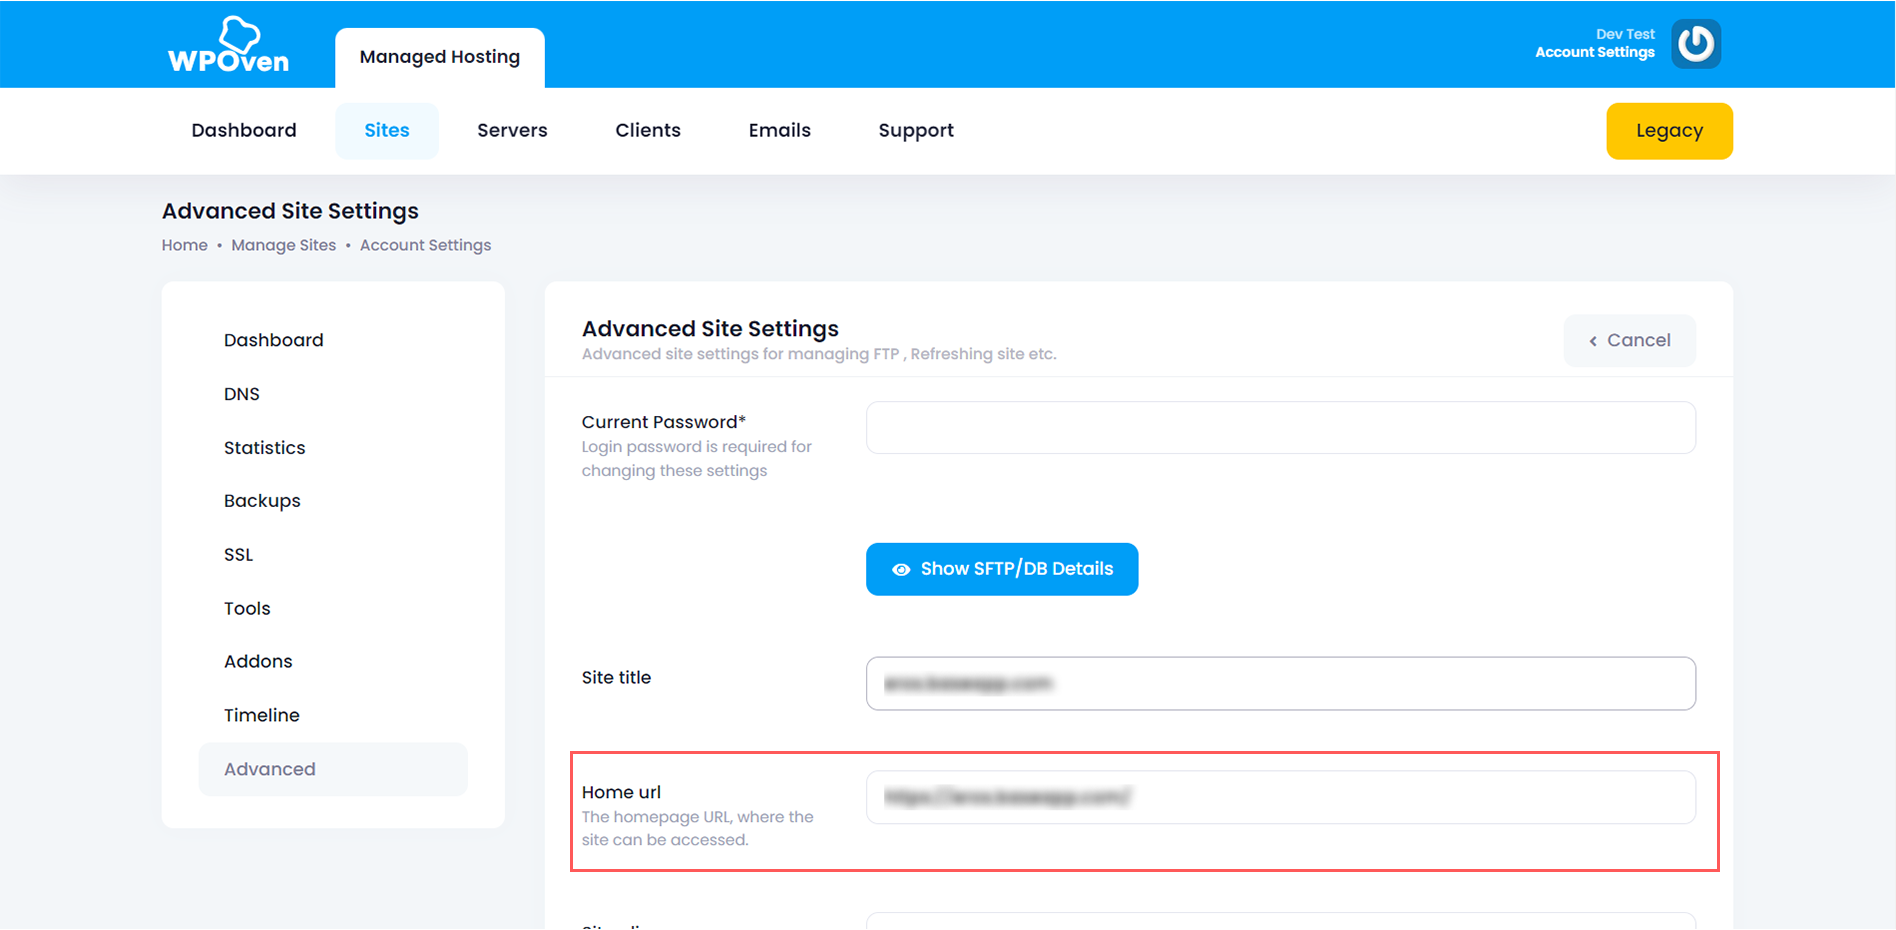Click 'The homepage URL, where the' description
The width and height of the screenshot is (1896, 930).
click(698, 828)
